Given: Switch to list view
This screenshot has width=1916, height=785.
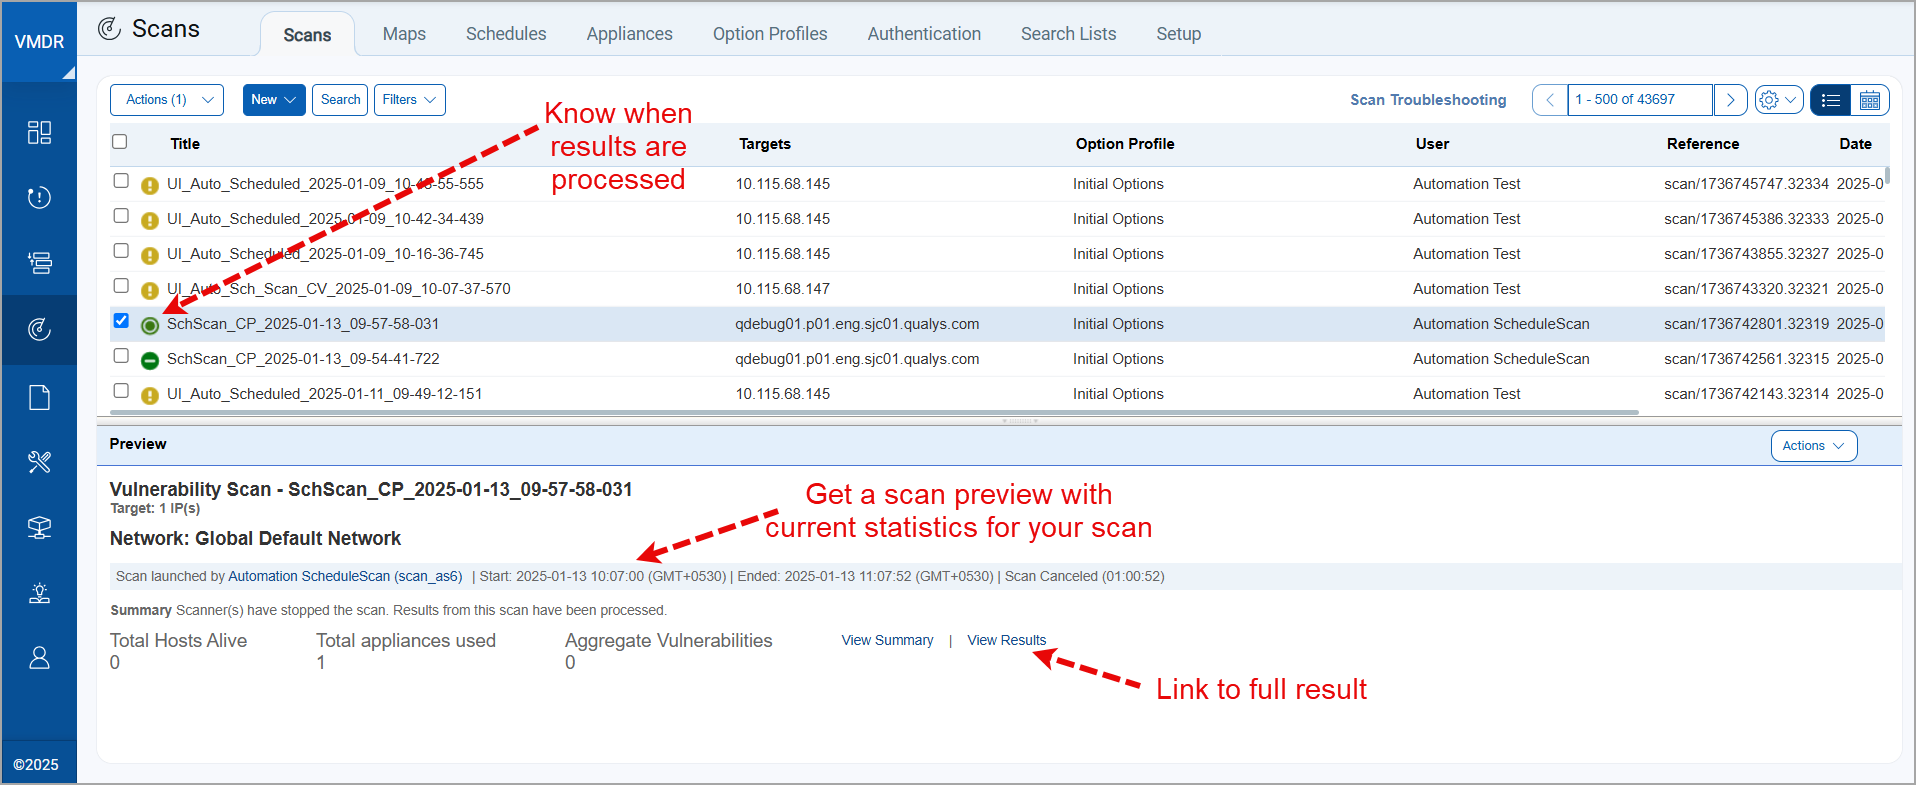Looking at the screenshot, I should click(x=1831, y=100).
